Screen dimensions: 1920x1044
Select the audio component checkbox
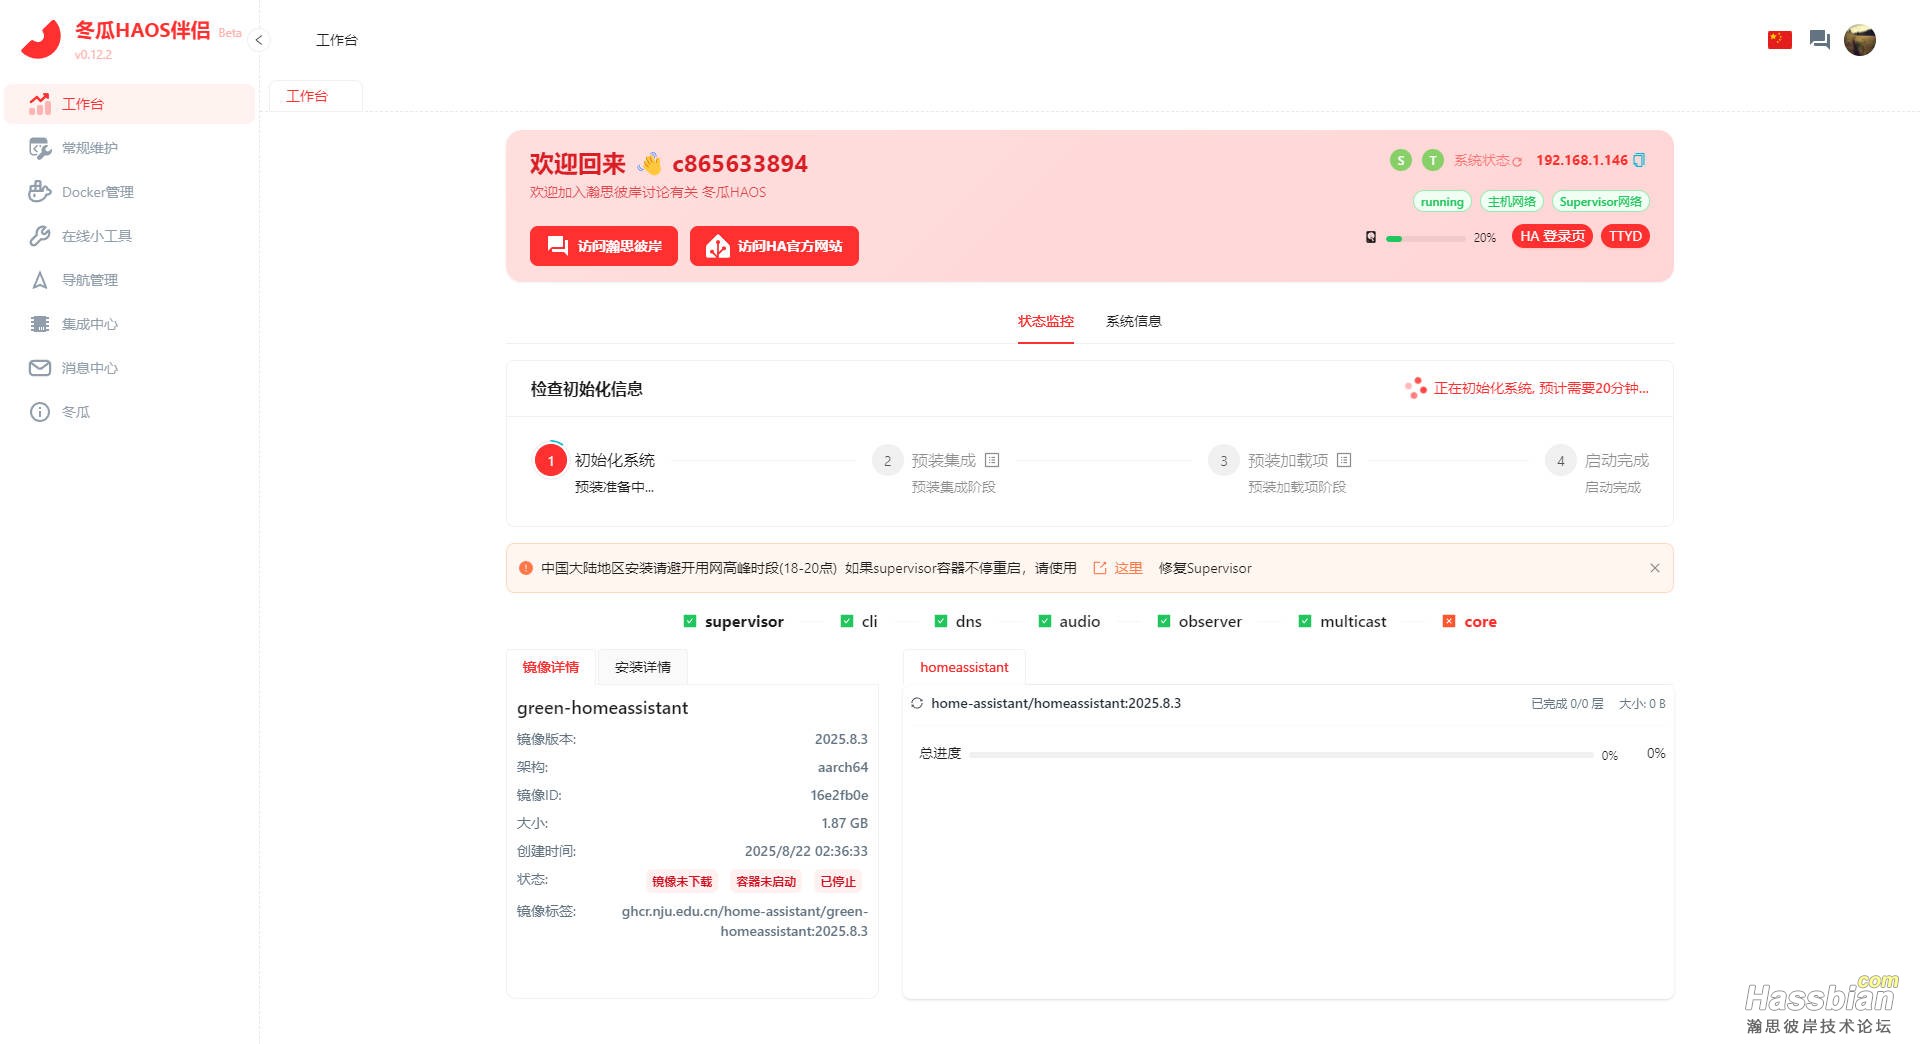pos(1045,621)
